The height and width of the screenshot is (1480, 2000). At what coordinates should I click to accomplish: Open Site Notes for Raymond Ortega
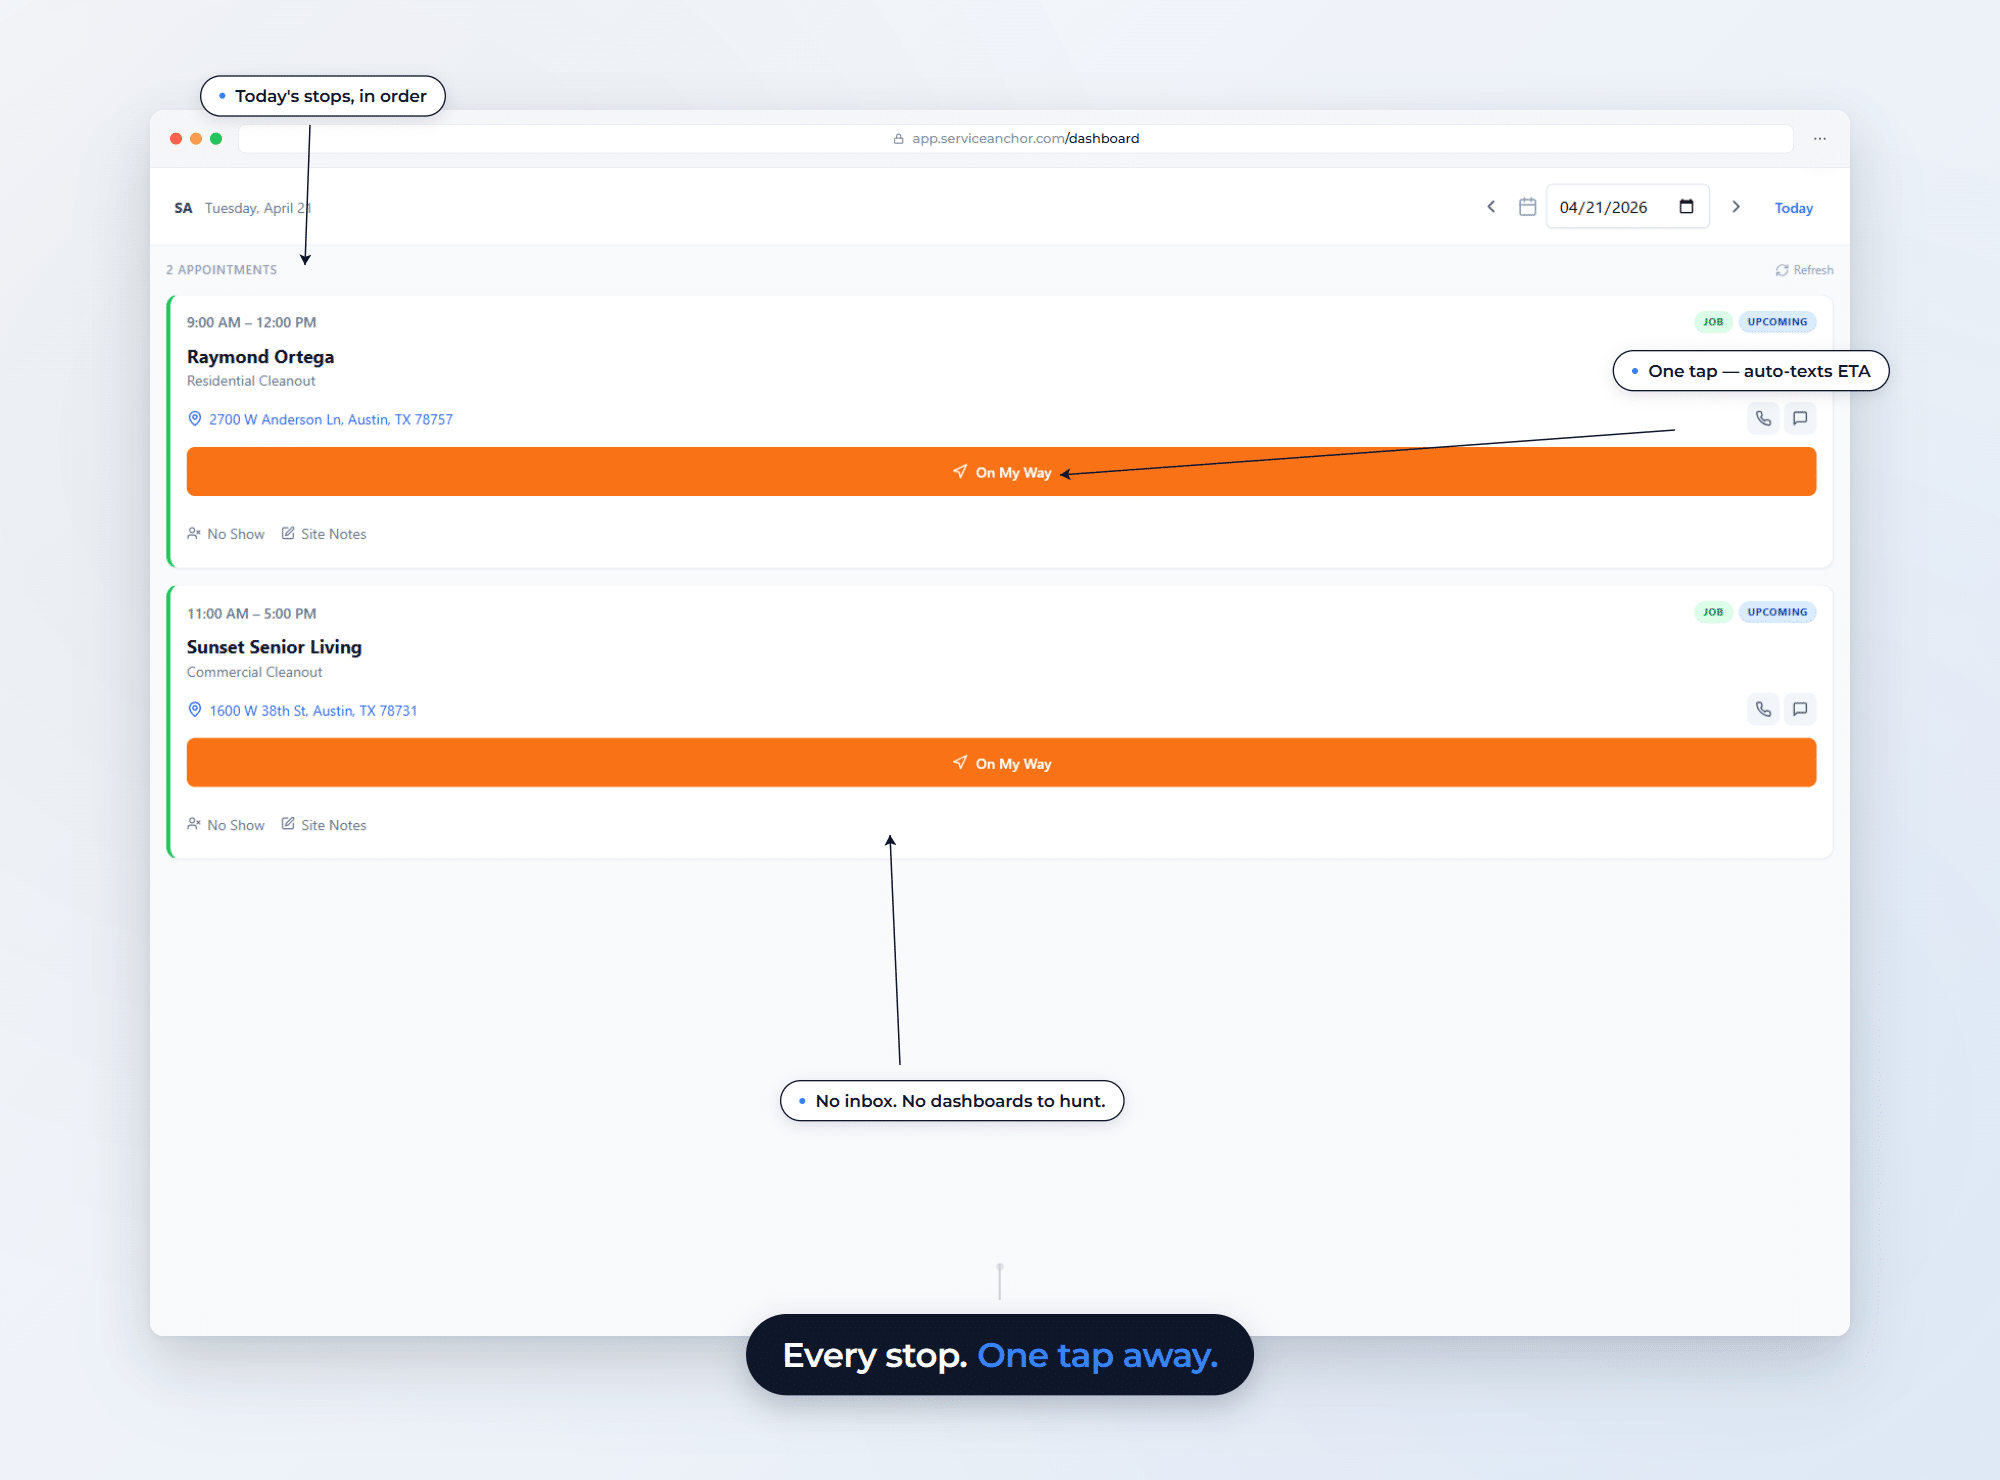[324, 534]
